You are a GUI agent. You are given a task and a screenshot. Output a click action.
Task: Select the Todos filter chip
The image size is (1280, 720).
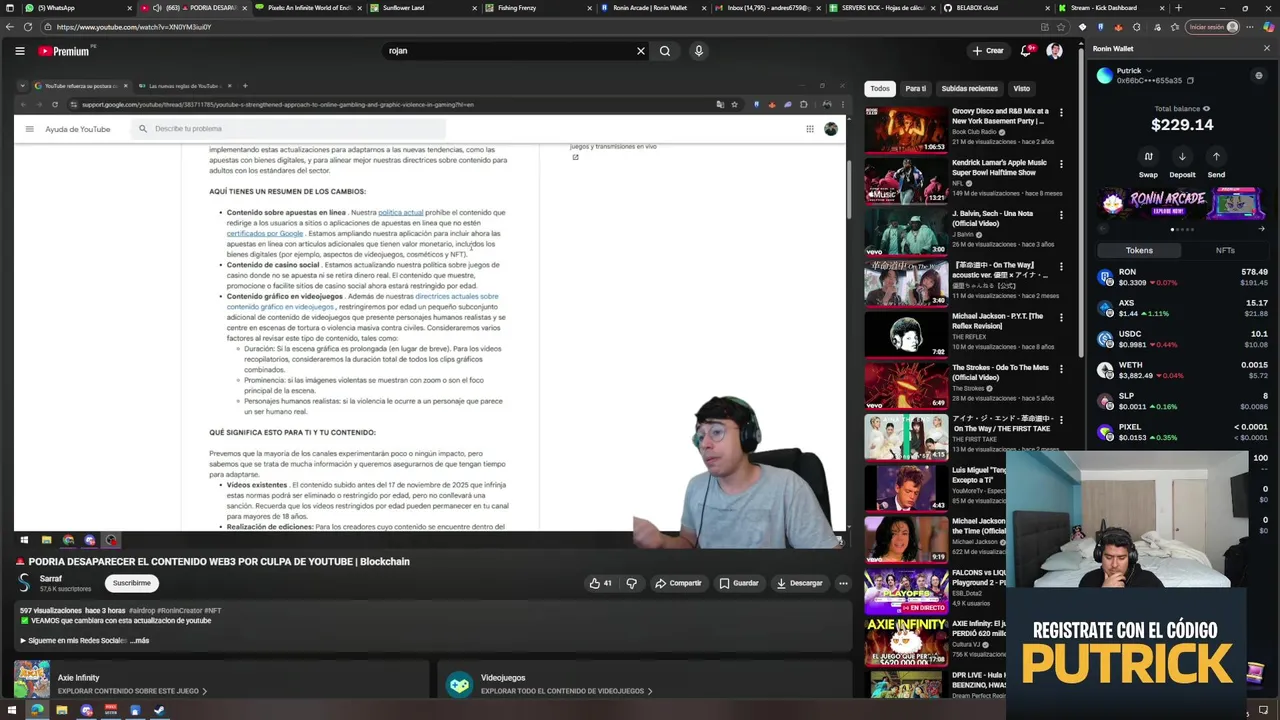(879, 88)
